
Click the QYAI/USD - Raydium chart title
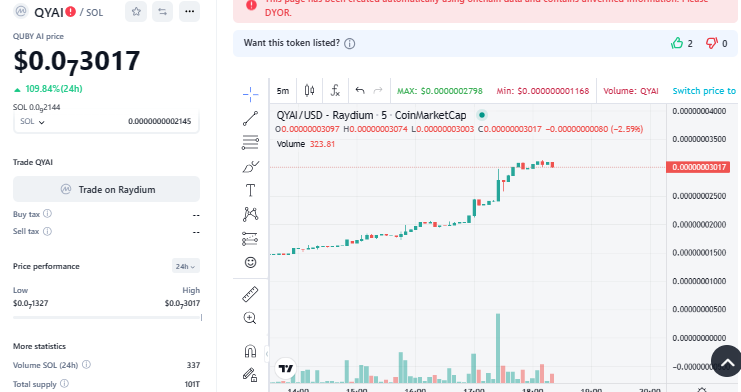click(371, 115)
